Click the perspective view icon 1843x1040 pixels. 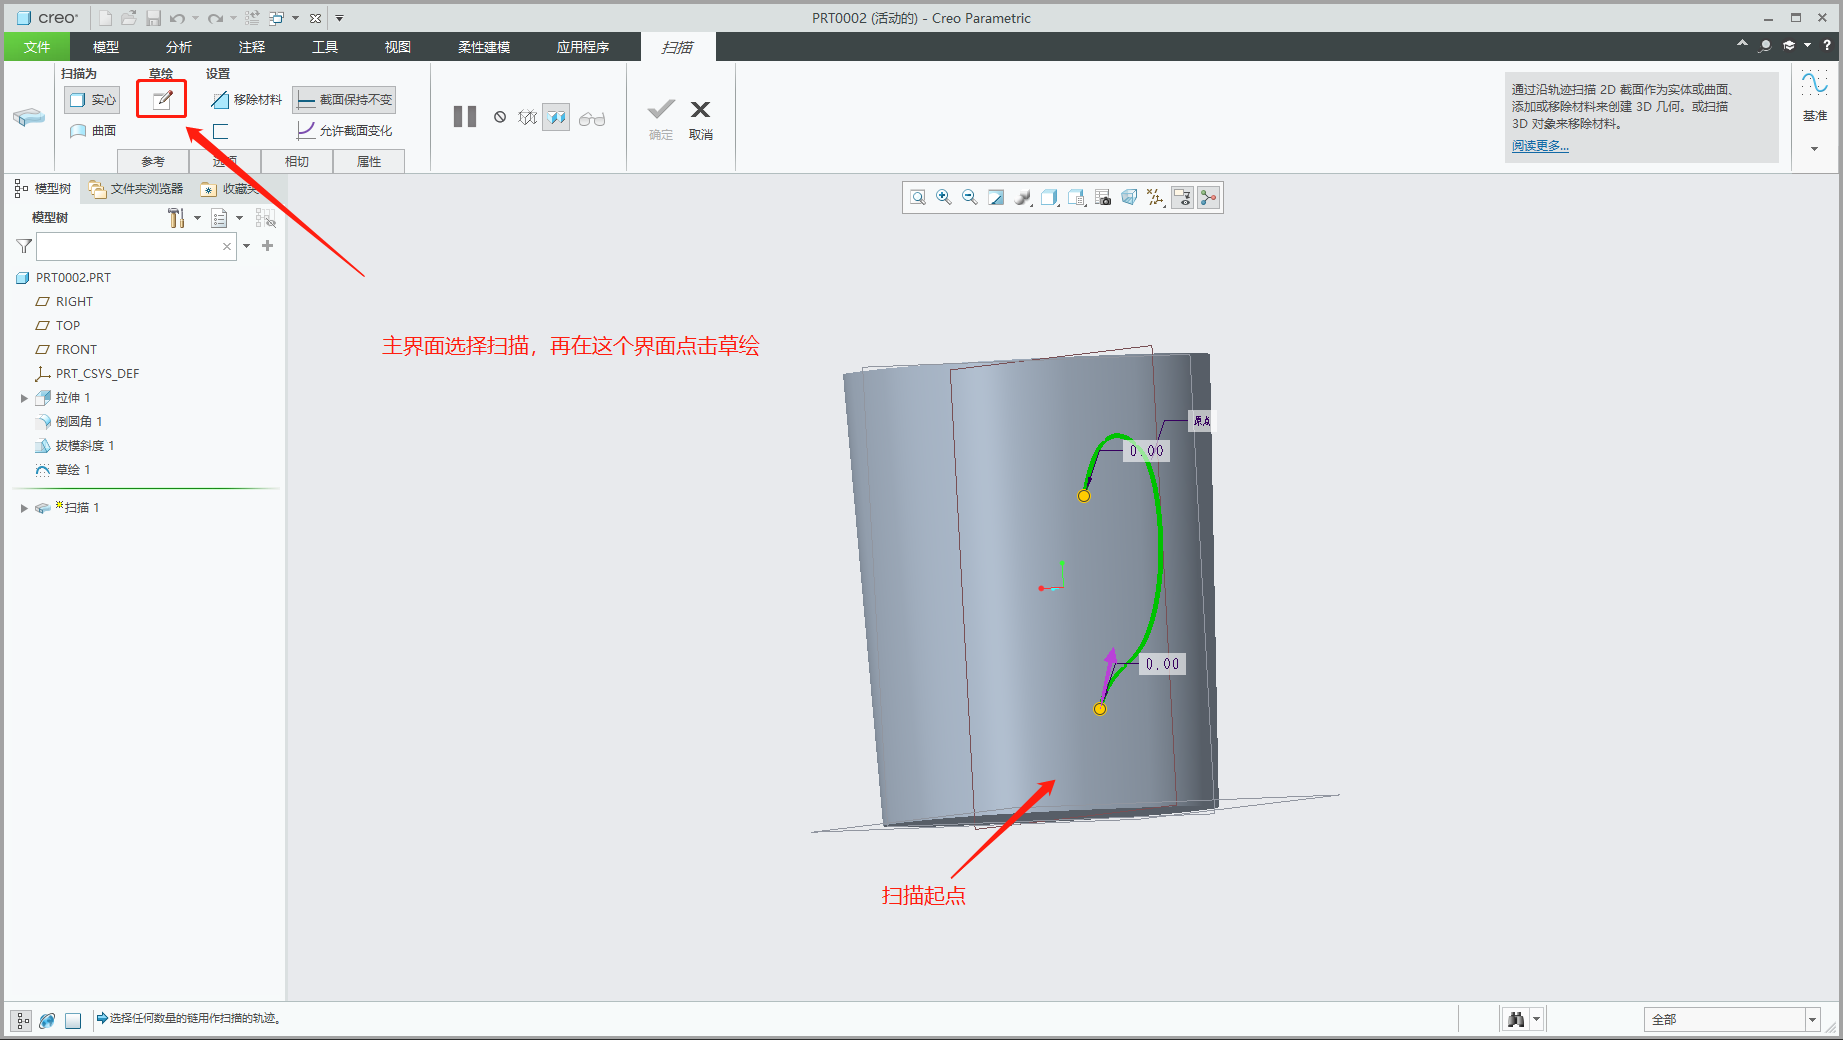click(1129, 198)
